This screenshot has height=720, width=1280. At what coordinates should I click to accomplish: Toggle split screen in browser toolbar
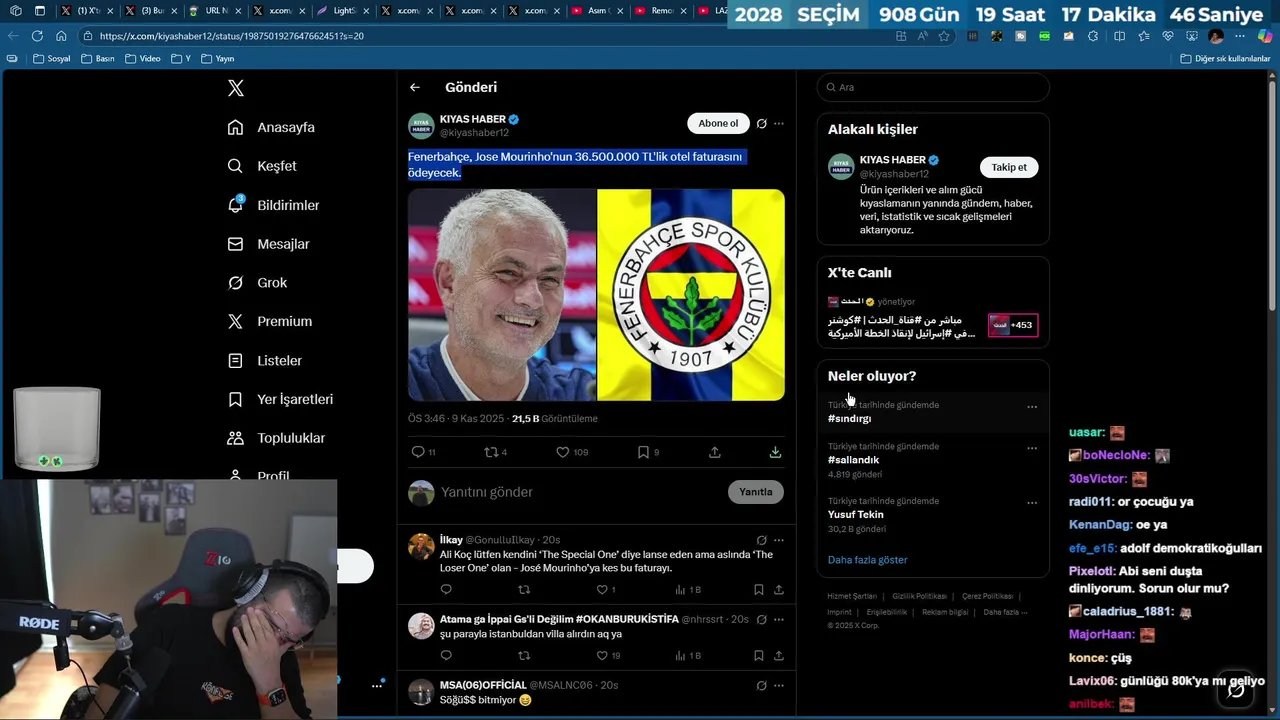pyautogui.click(x=1119, y=36)
